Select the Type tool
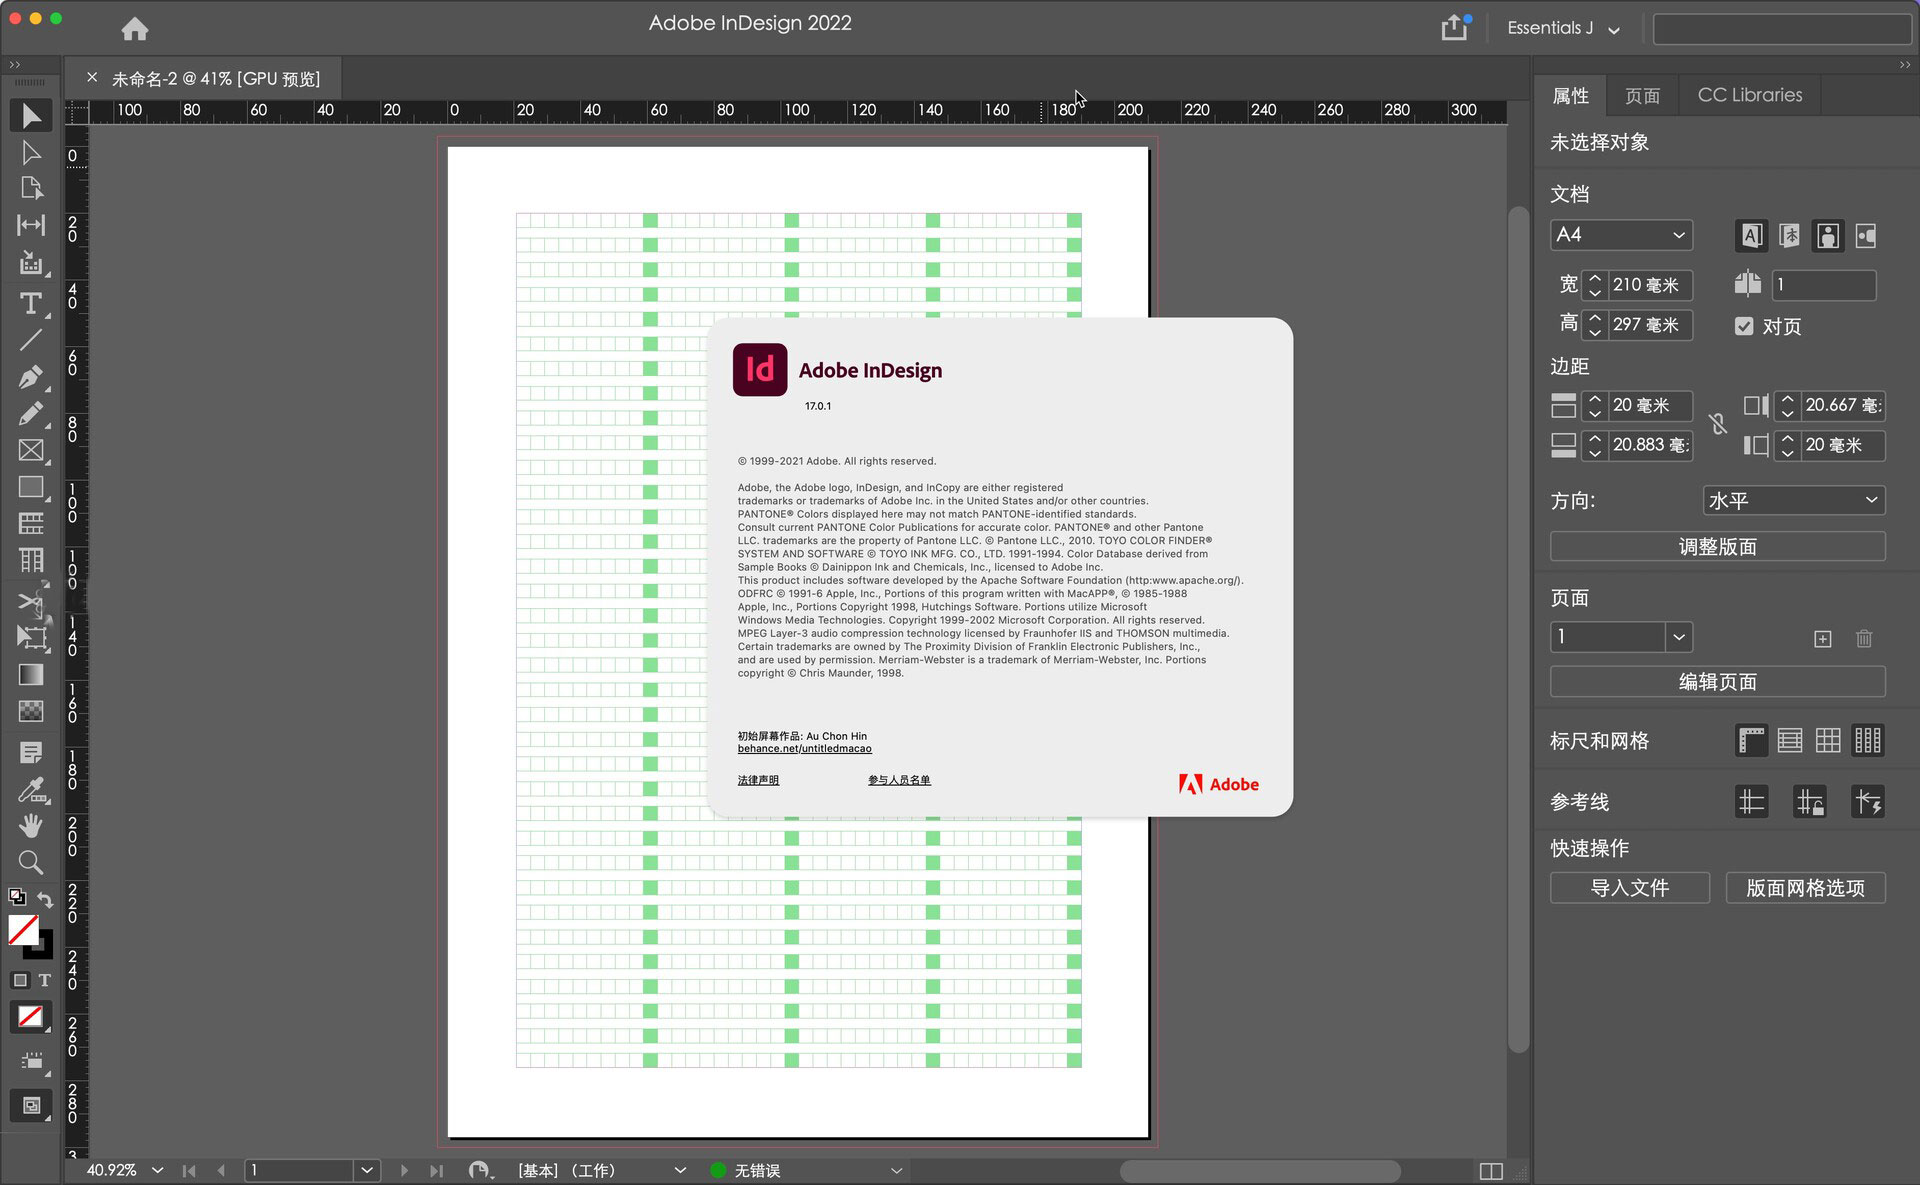The height and width of the screenshot is (1185, 1920). tap(31, 302)
